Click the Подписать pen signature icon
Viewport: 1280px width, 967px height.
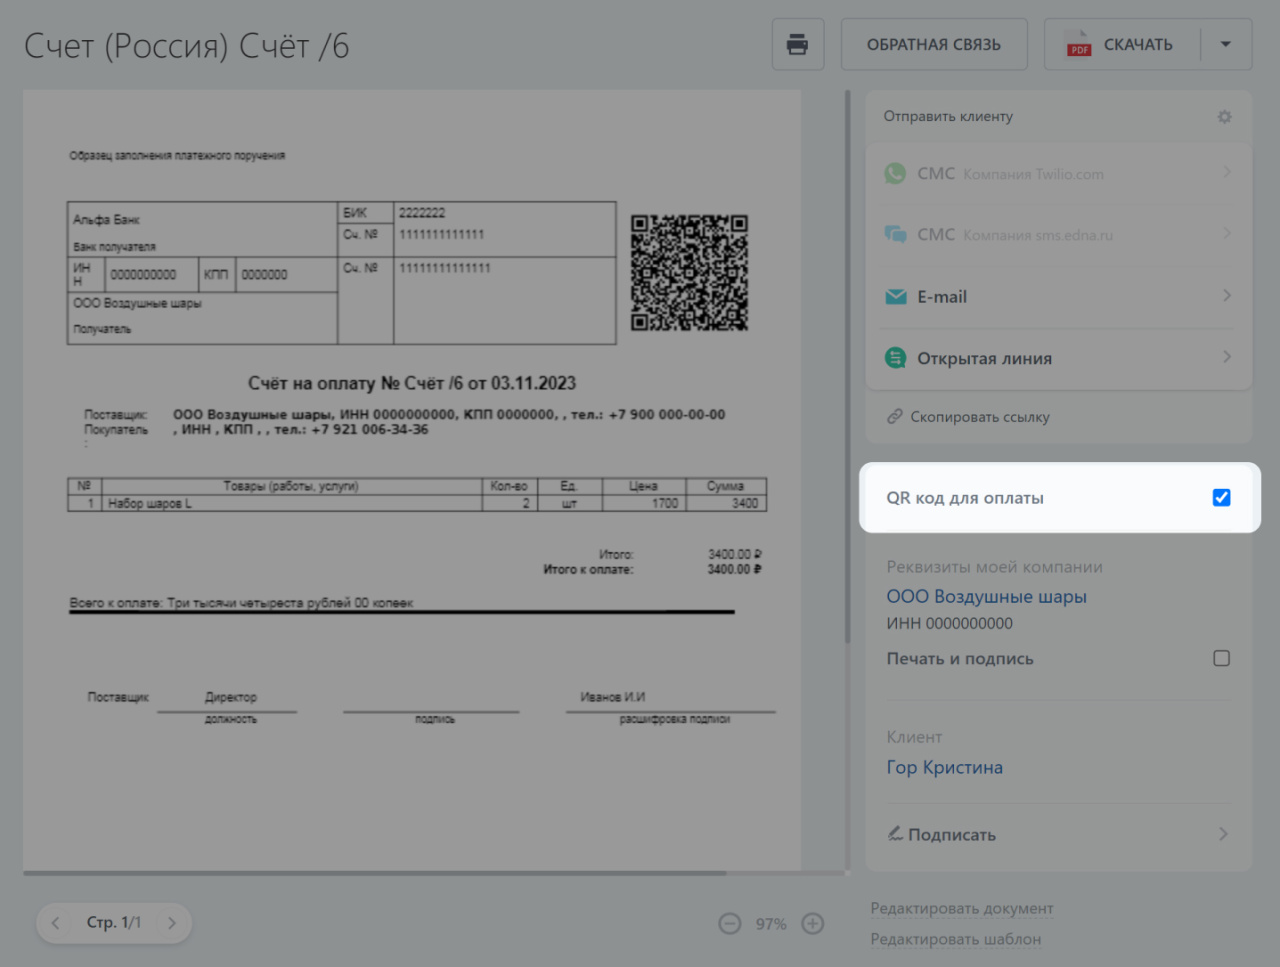coord(895,833)
